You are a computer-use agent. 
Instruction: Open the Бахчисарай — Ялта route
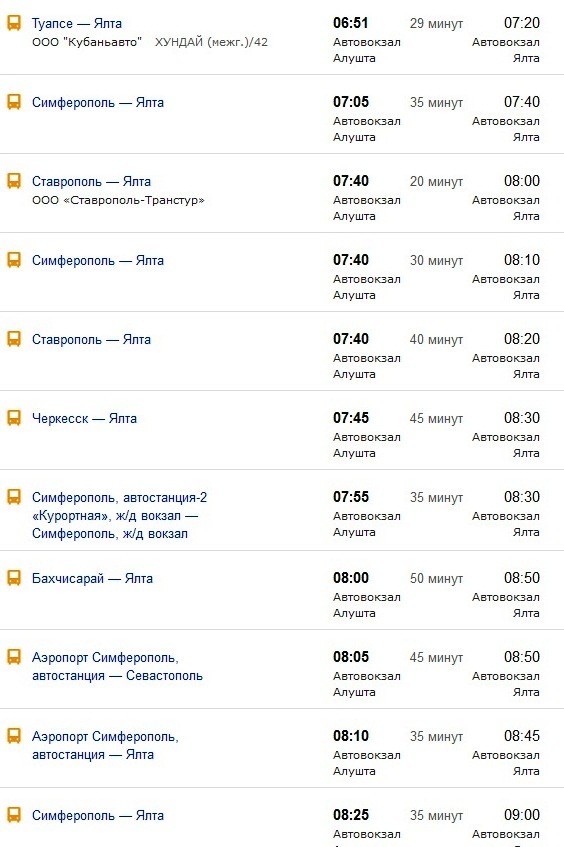coord(92,578)
